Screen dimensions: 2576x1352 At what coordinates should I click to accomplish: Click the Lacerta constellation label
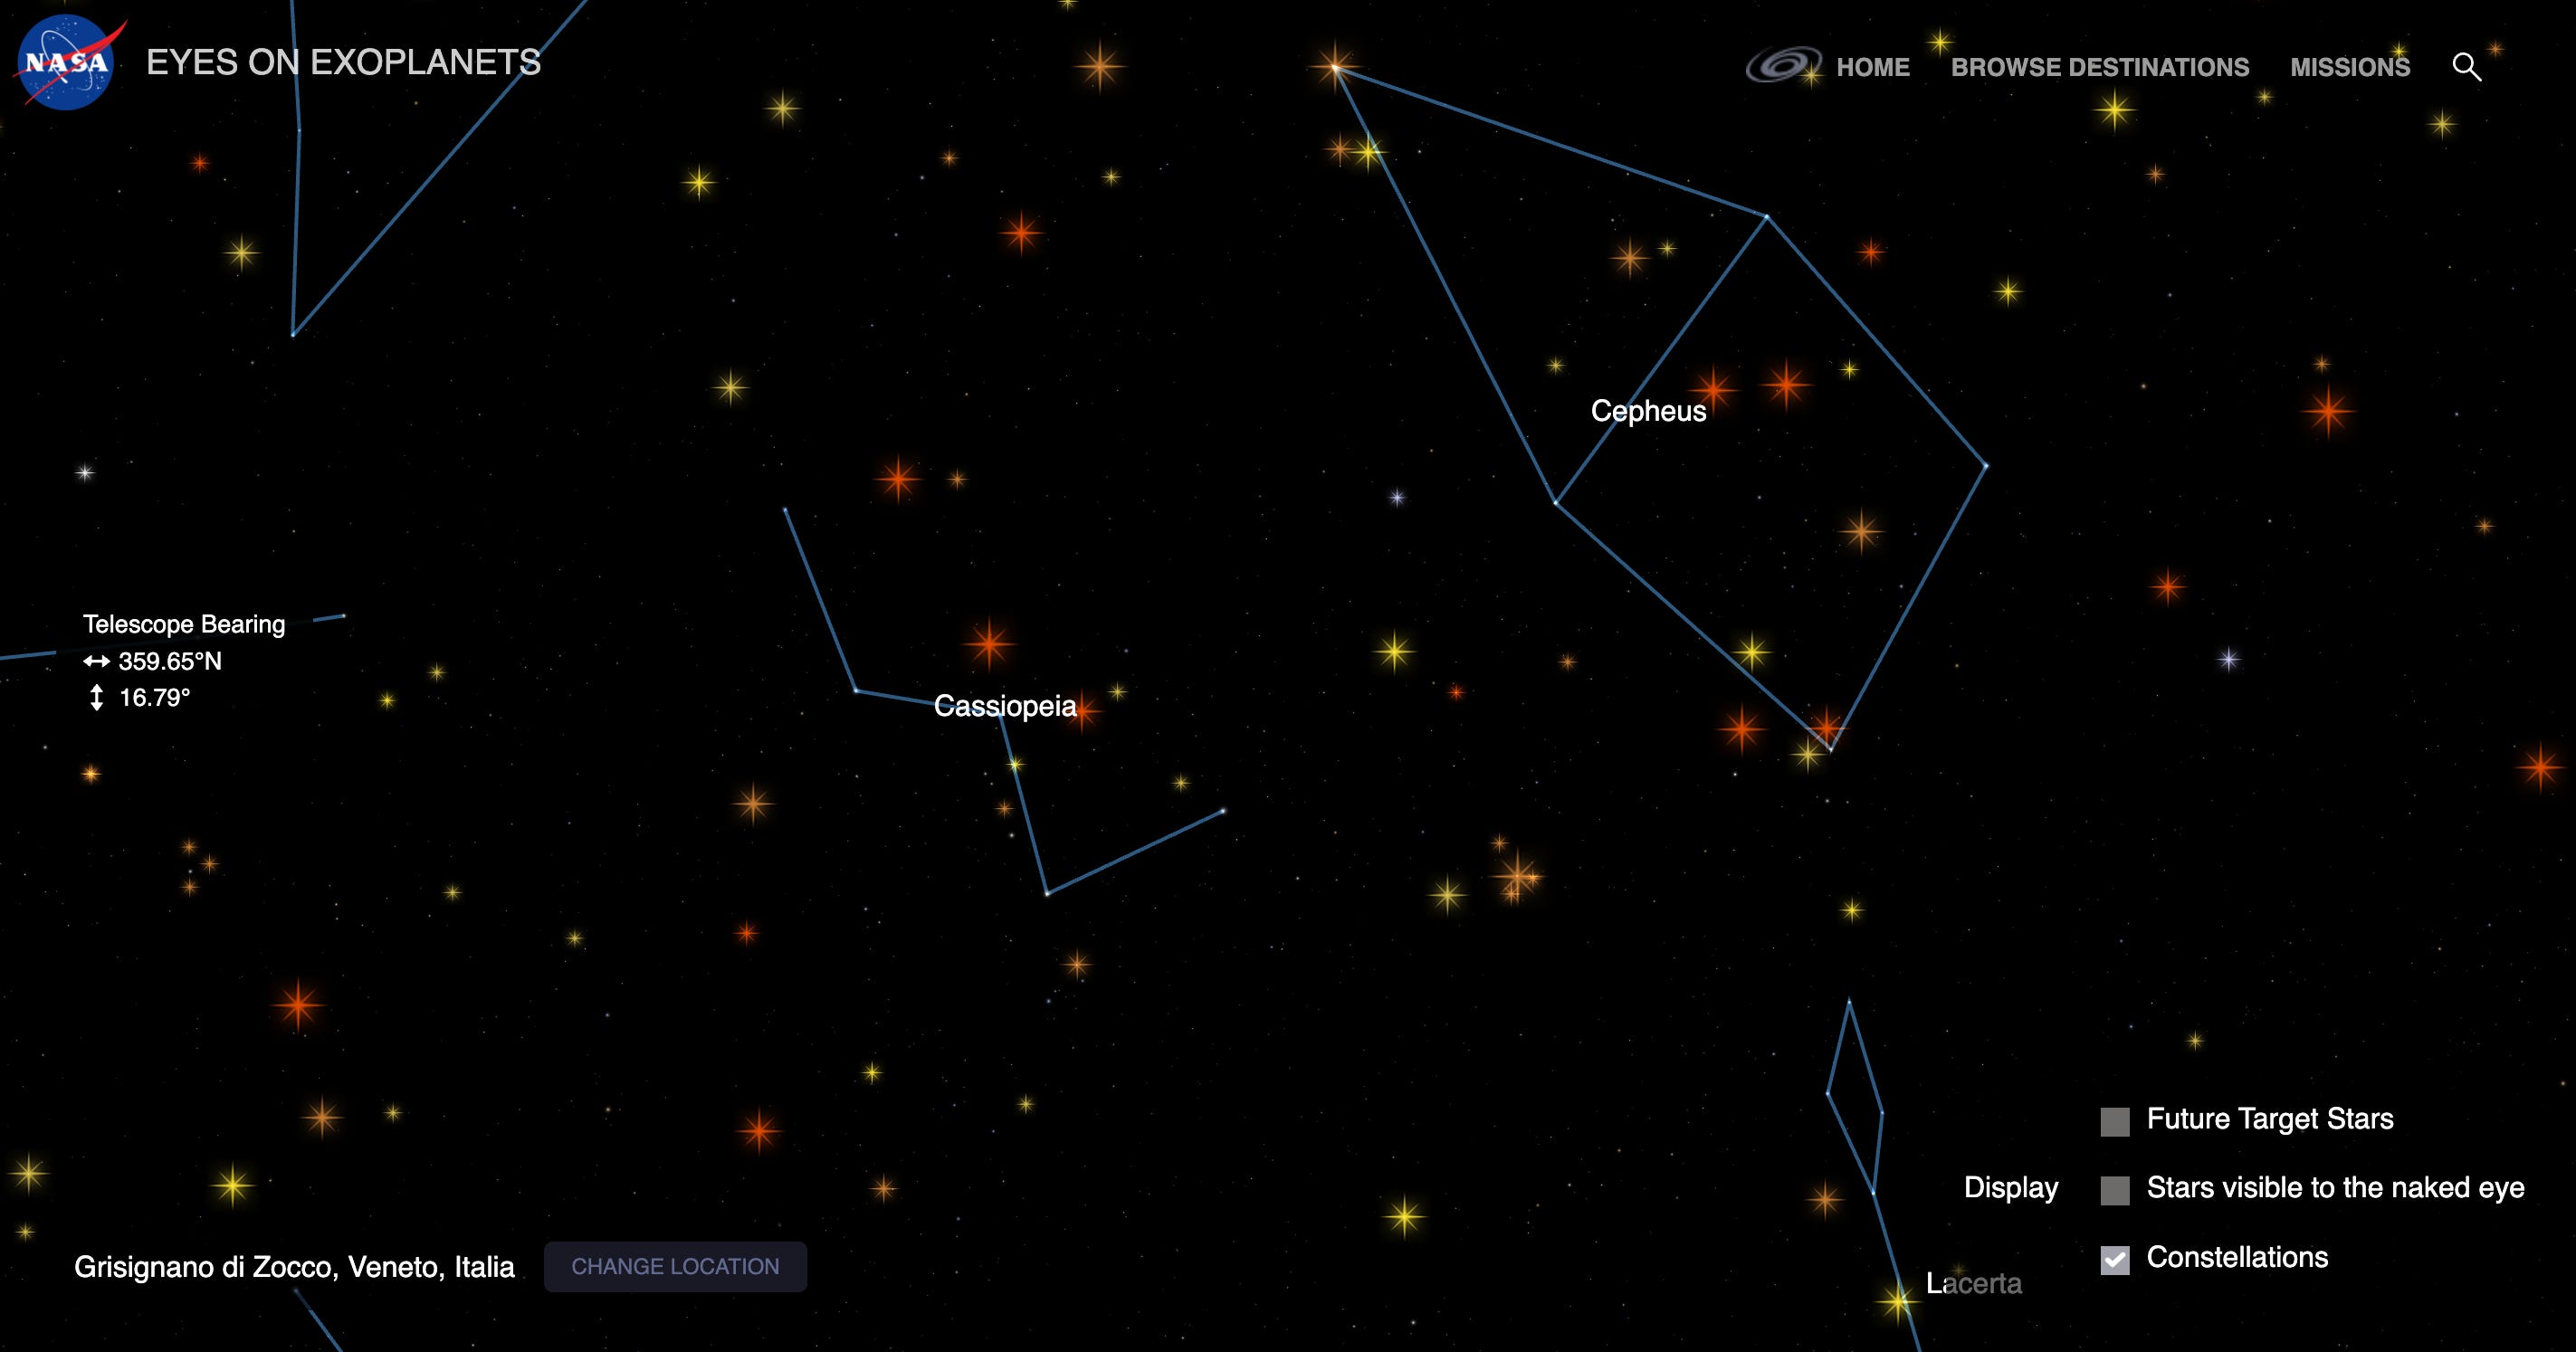(1973, 1283)
